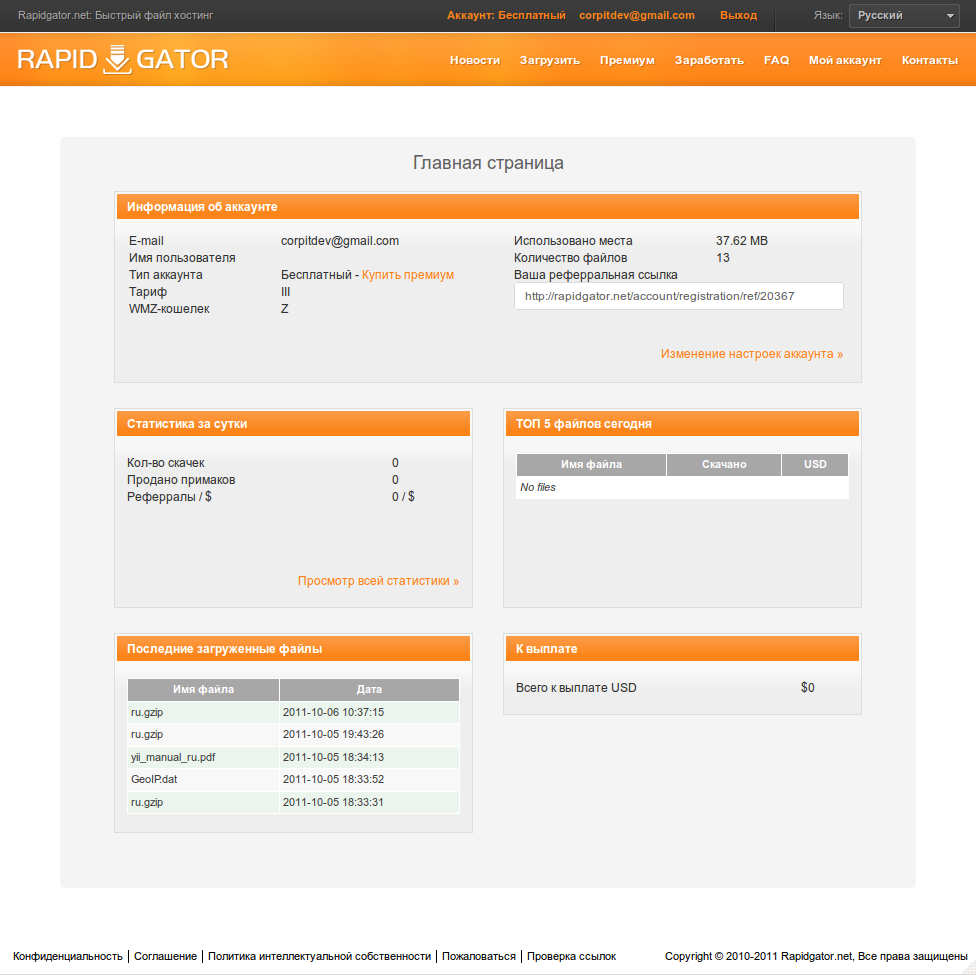Image resolution: width=976 pixels, height=975 pixels.
Task: Click Имя файла header in recent files table
Action: (204, 690)
